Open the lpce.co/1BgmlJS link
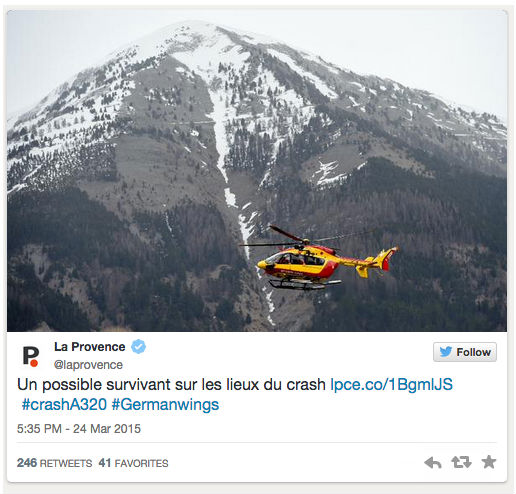The image size is (516, 494). click(391, 384)
